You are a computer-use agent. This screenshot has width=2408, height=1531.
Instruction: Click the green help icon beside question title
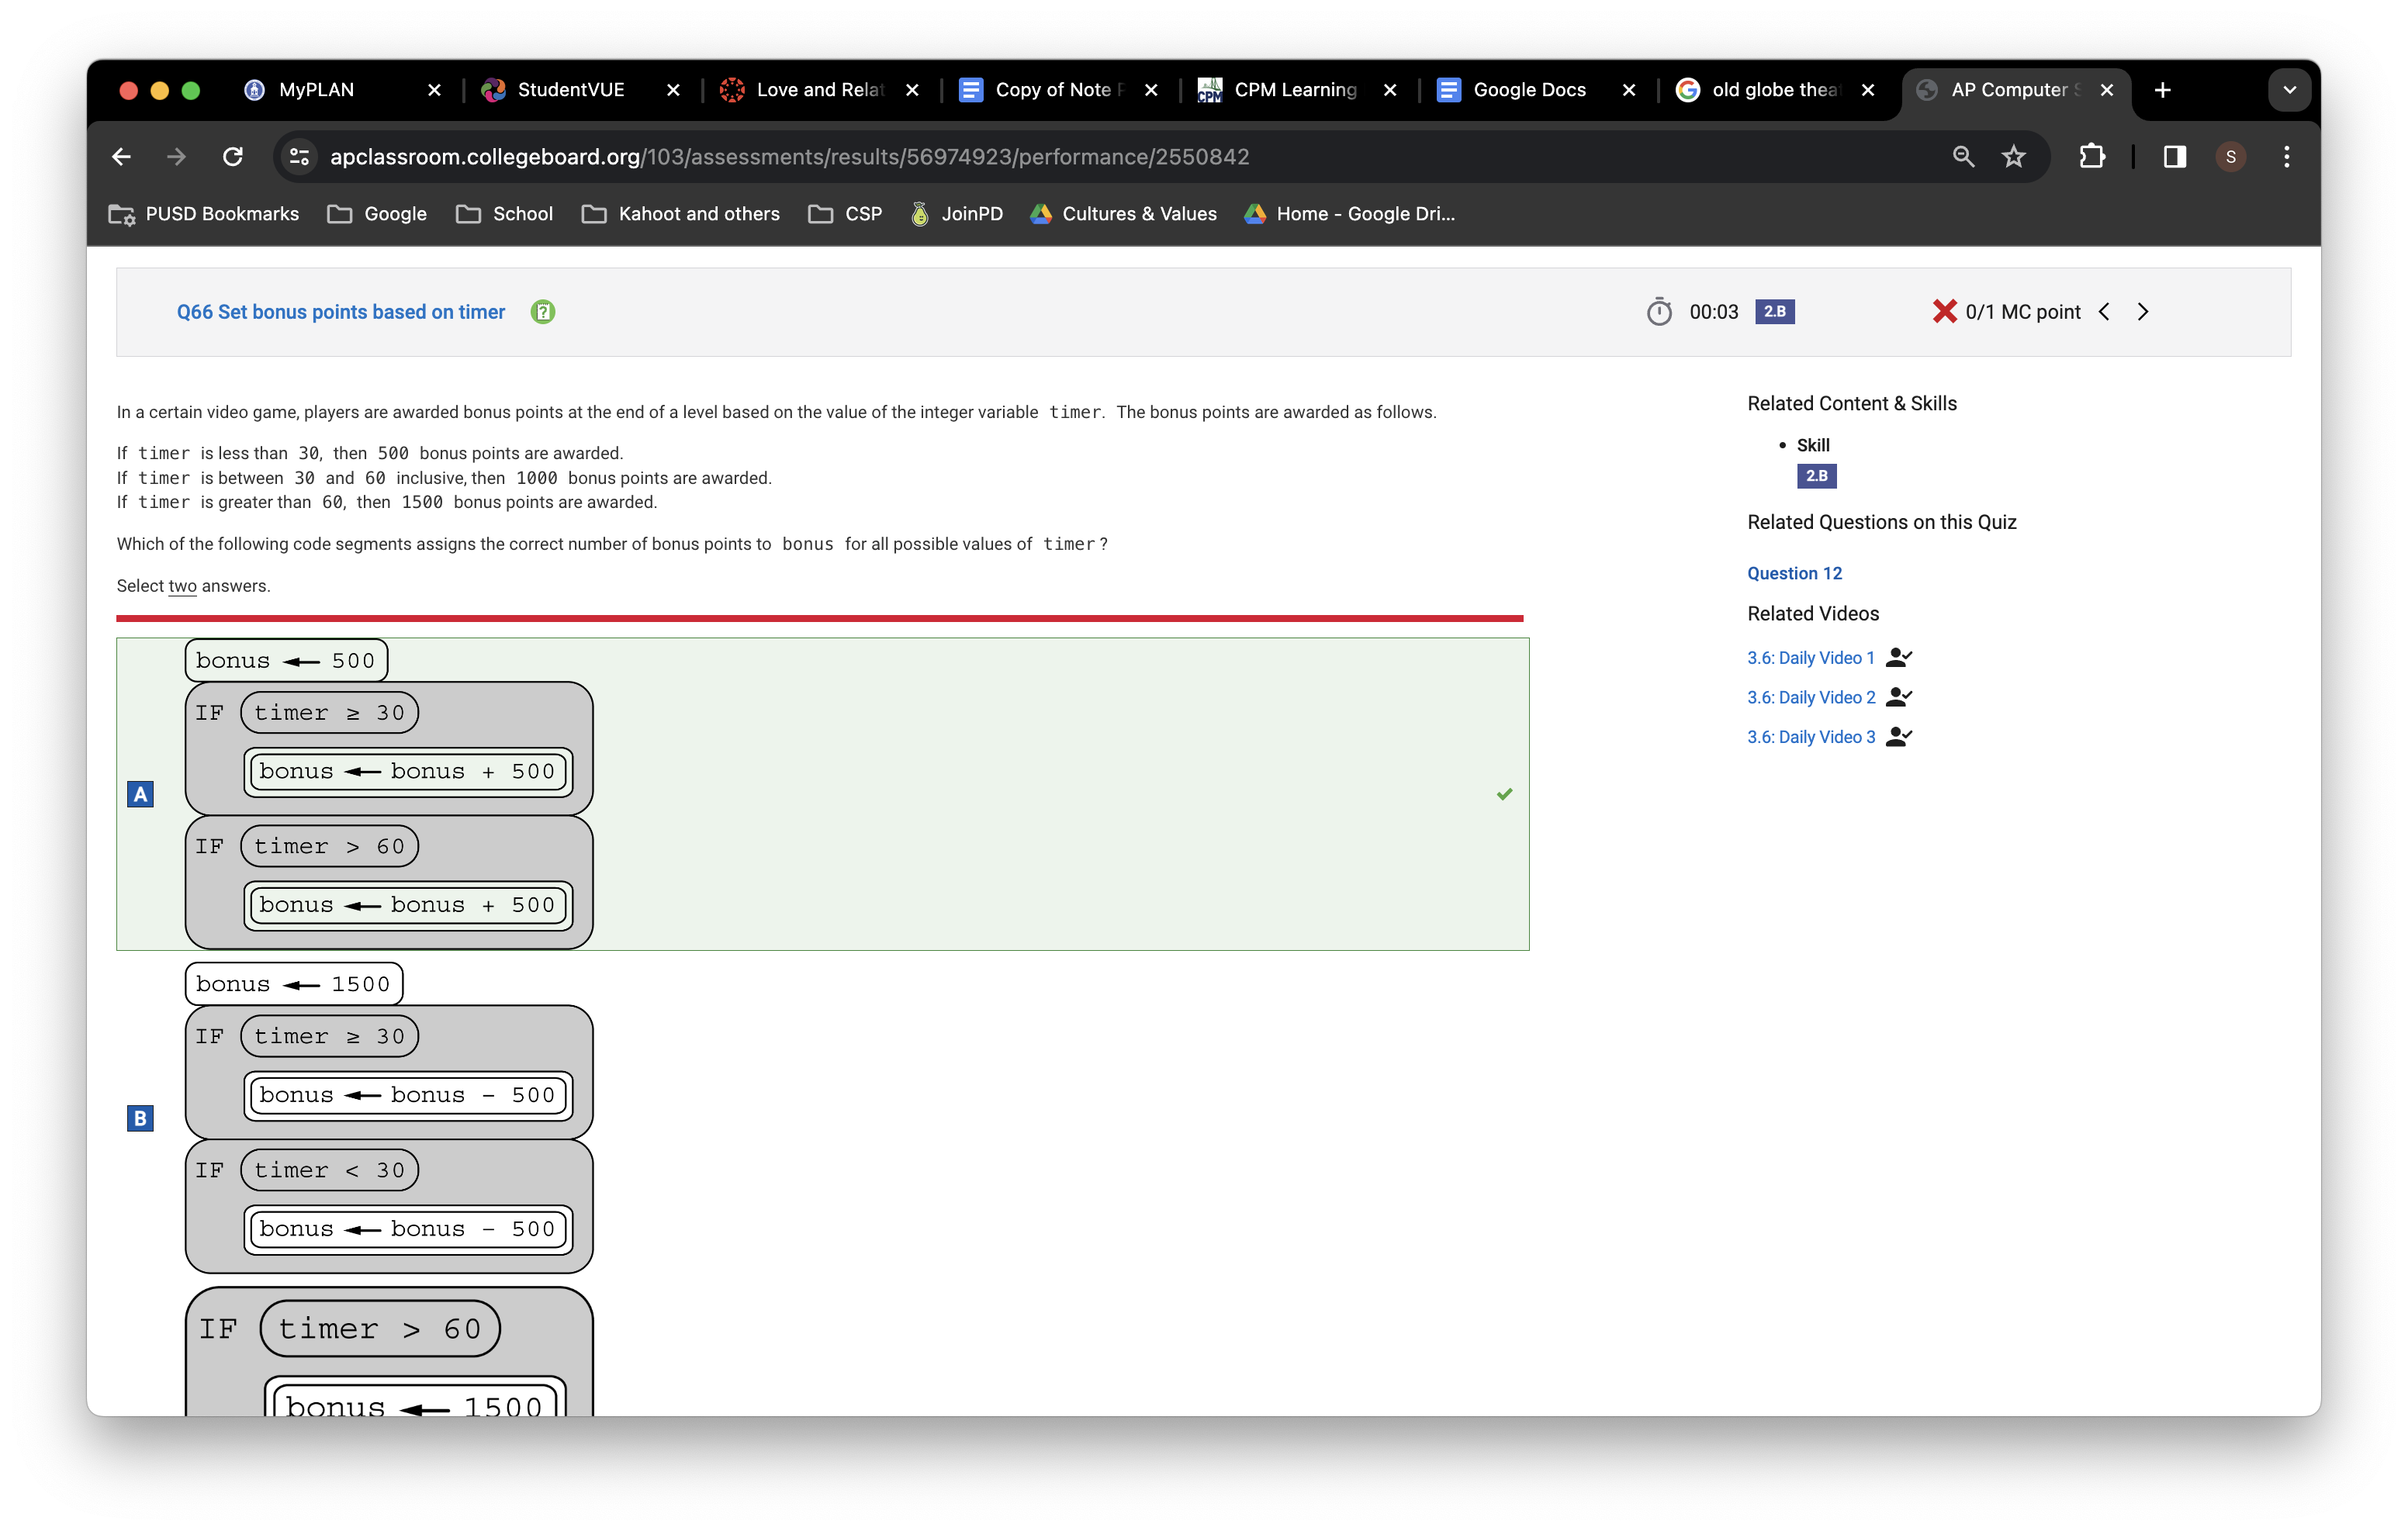tap(542, 312)
